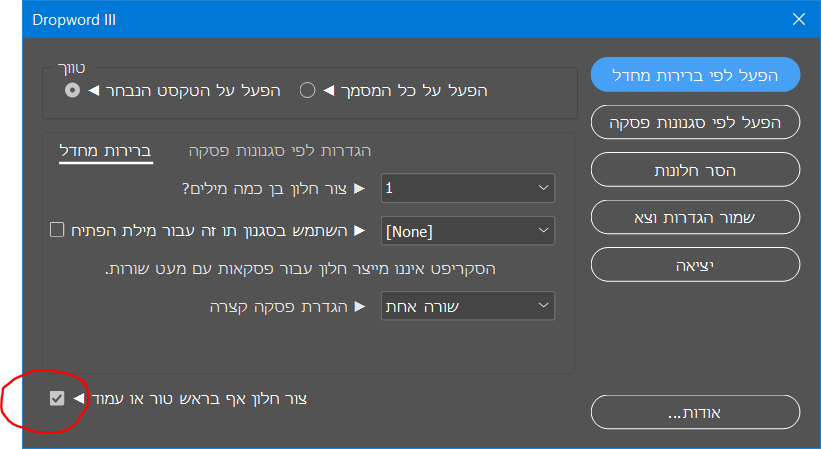
Task: Click the הגדרת פסקה קצרה label text
Action: [269, 305]
